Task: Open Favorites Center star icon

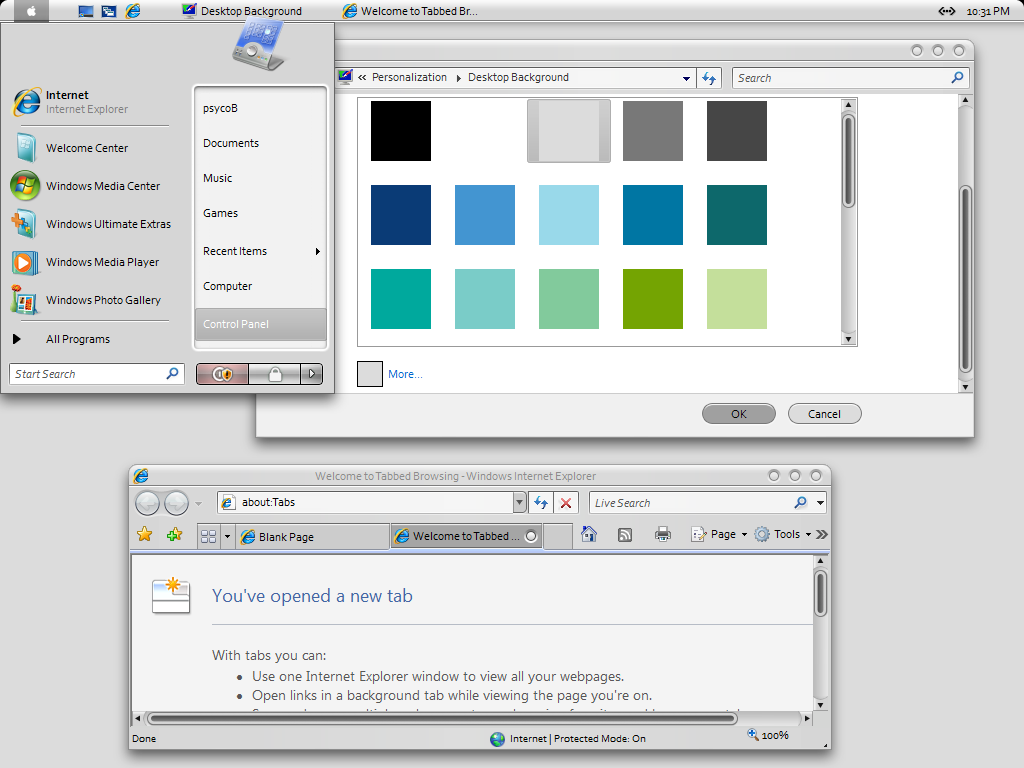Action: [x=145, y=535]
